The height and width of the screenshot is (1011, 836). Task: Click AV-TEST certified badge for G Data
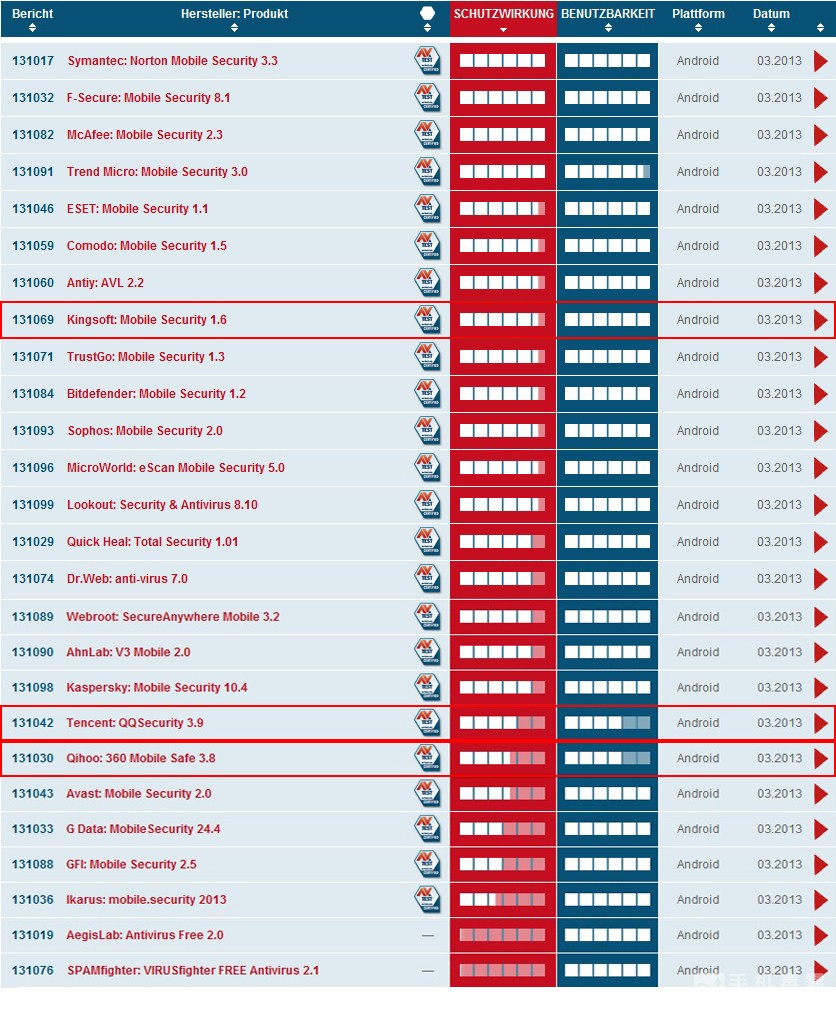427,829
